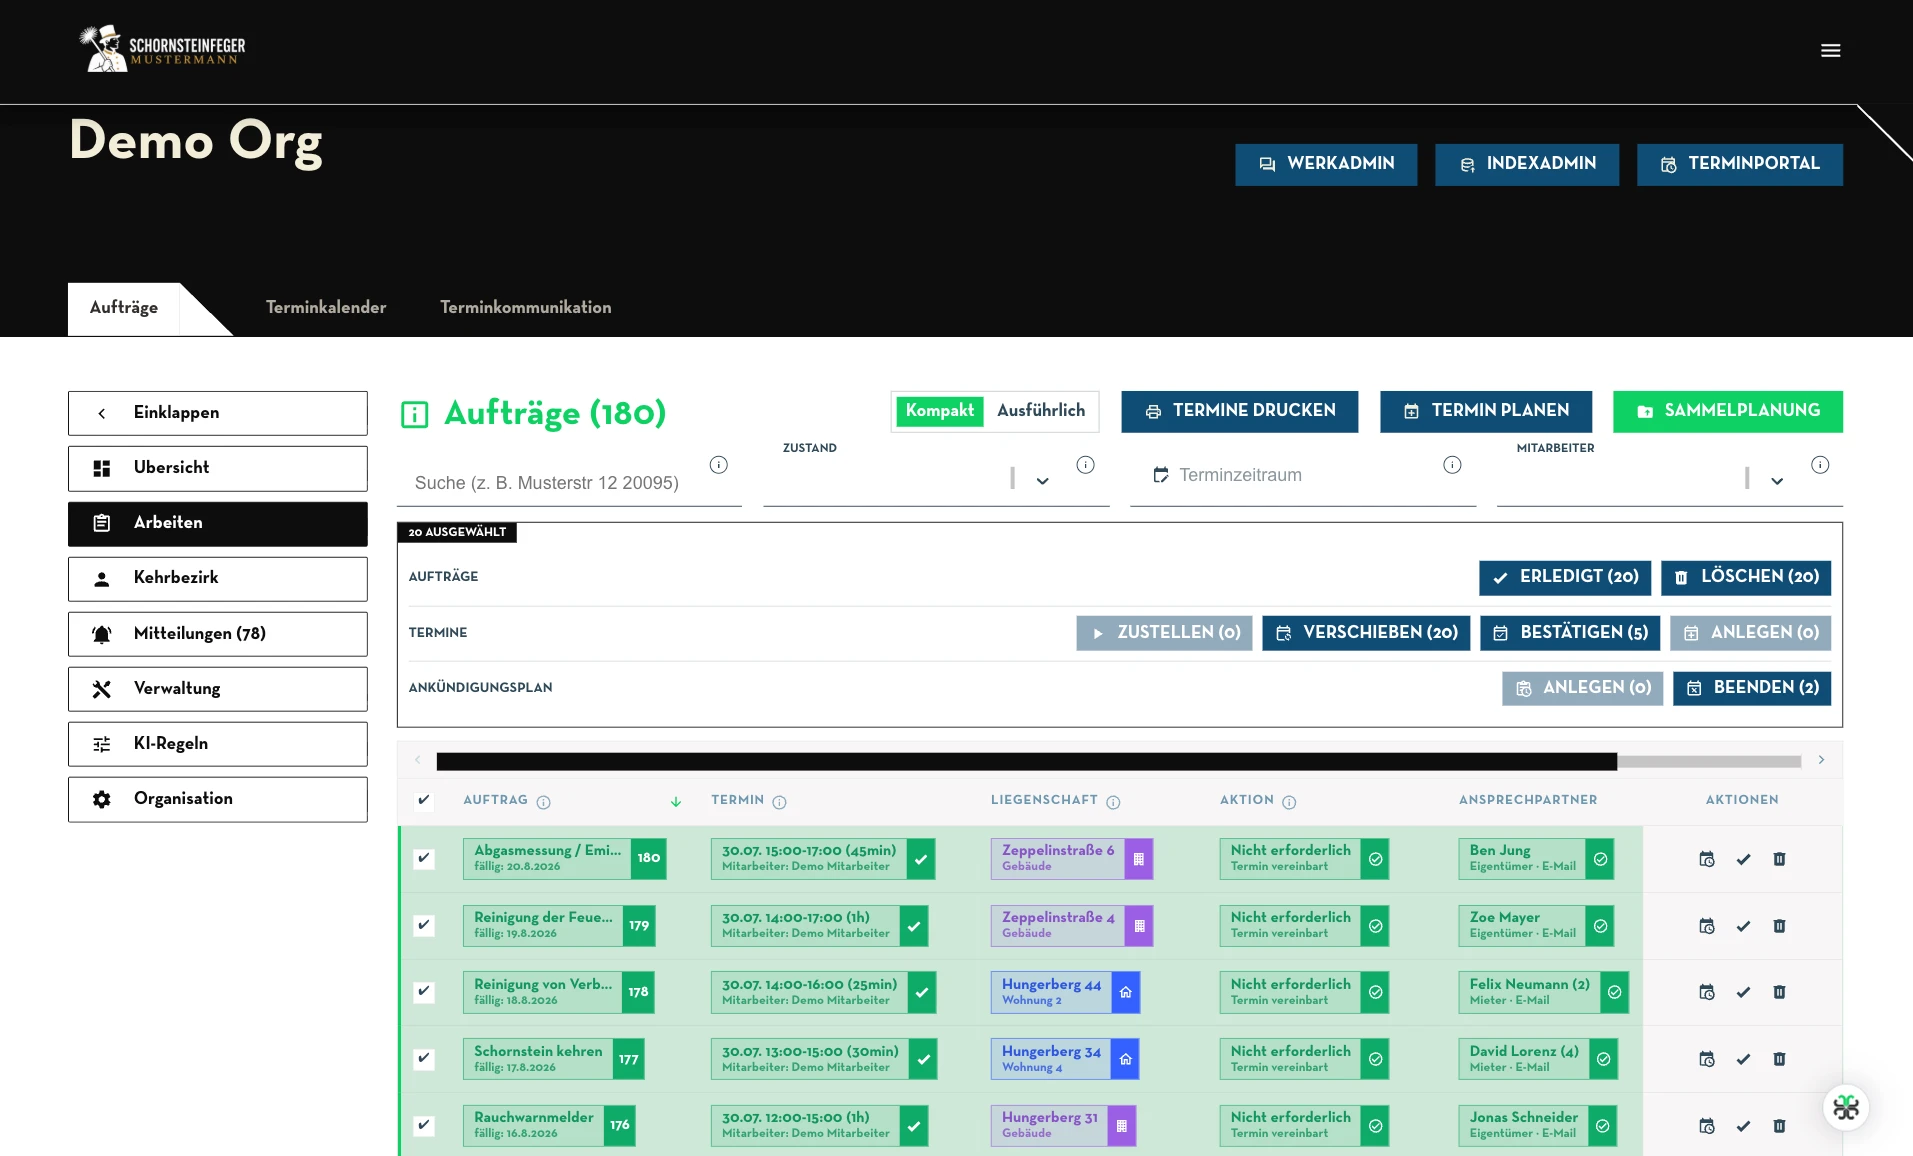Screen dimensions: 1913x1156
Task: Open the Mitarbeiter dropdown
Action: click(1777, 481)
